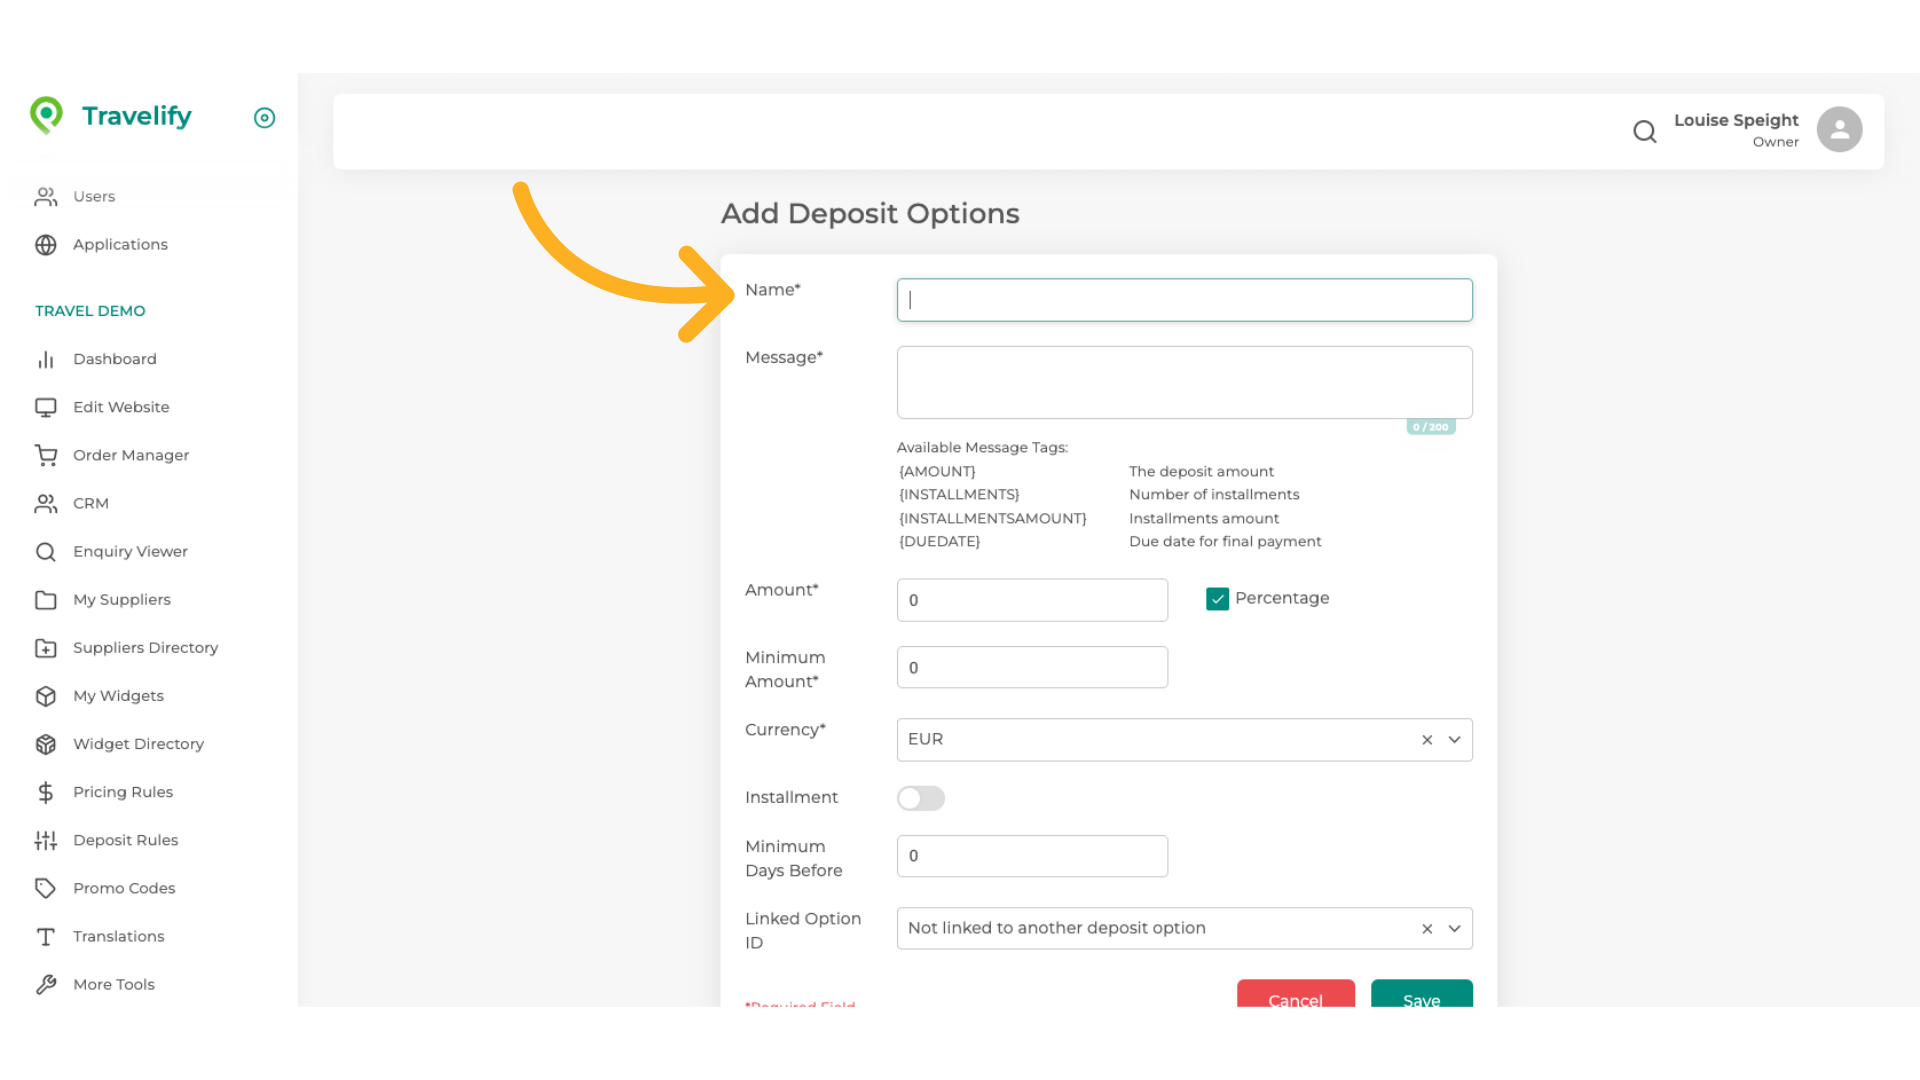Screen dimensions: 1920x1080
Task: Open Order Manager cart icon
Action: coord(46,455)
